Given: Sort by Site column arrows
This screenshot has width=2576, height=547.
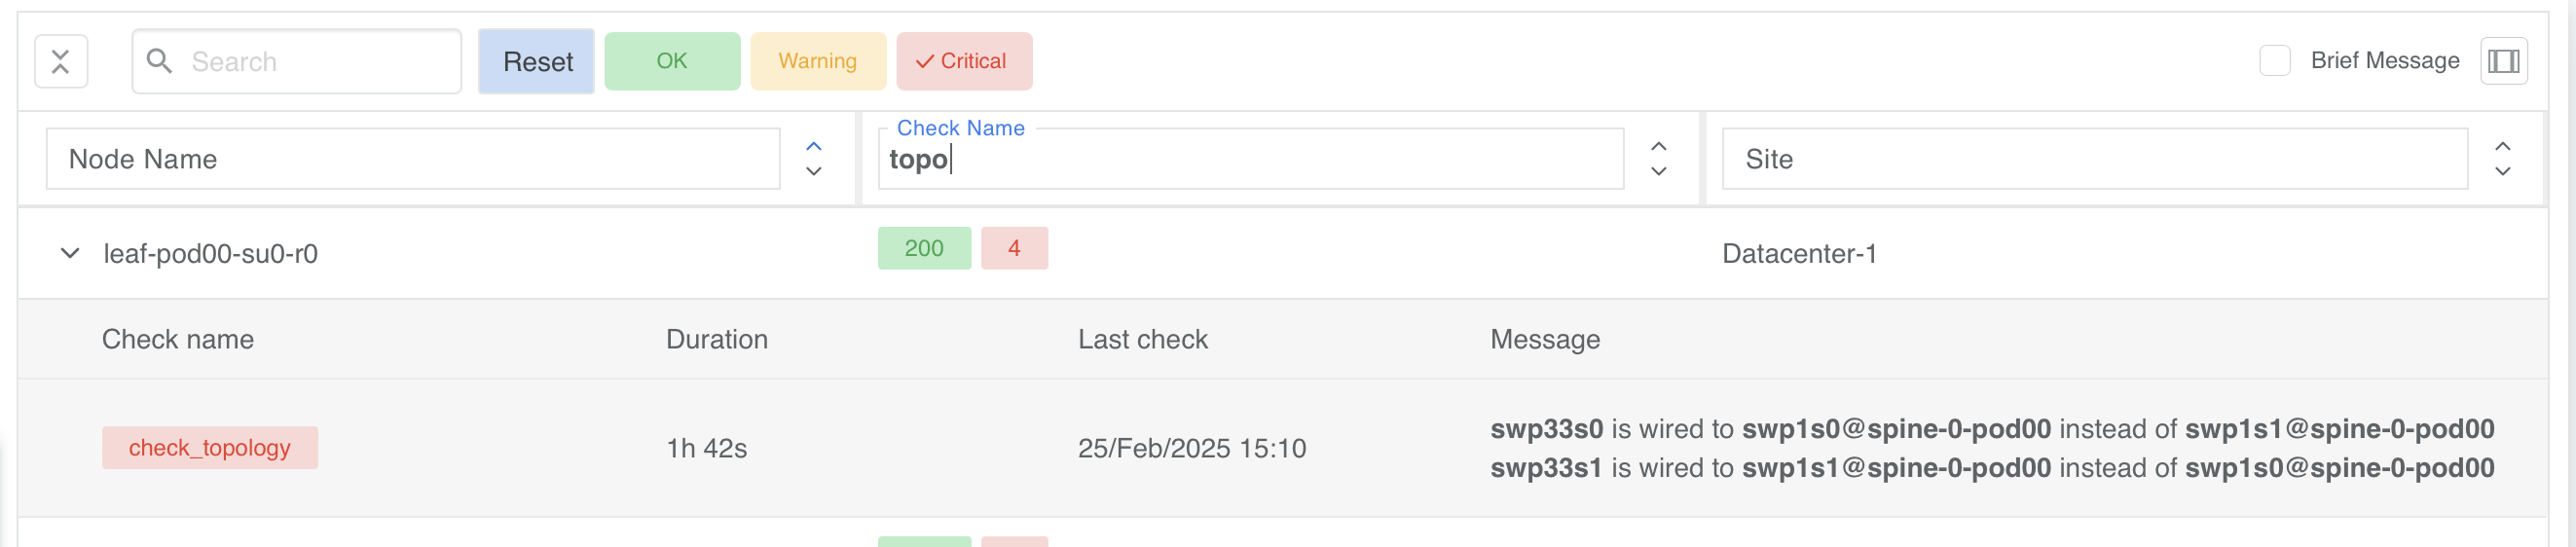Looking at the screenshot, I should (2502, 158).
